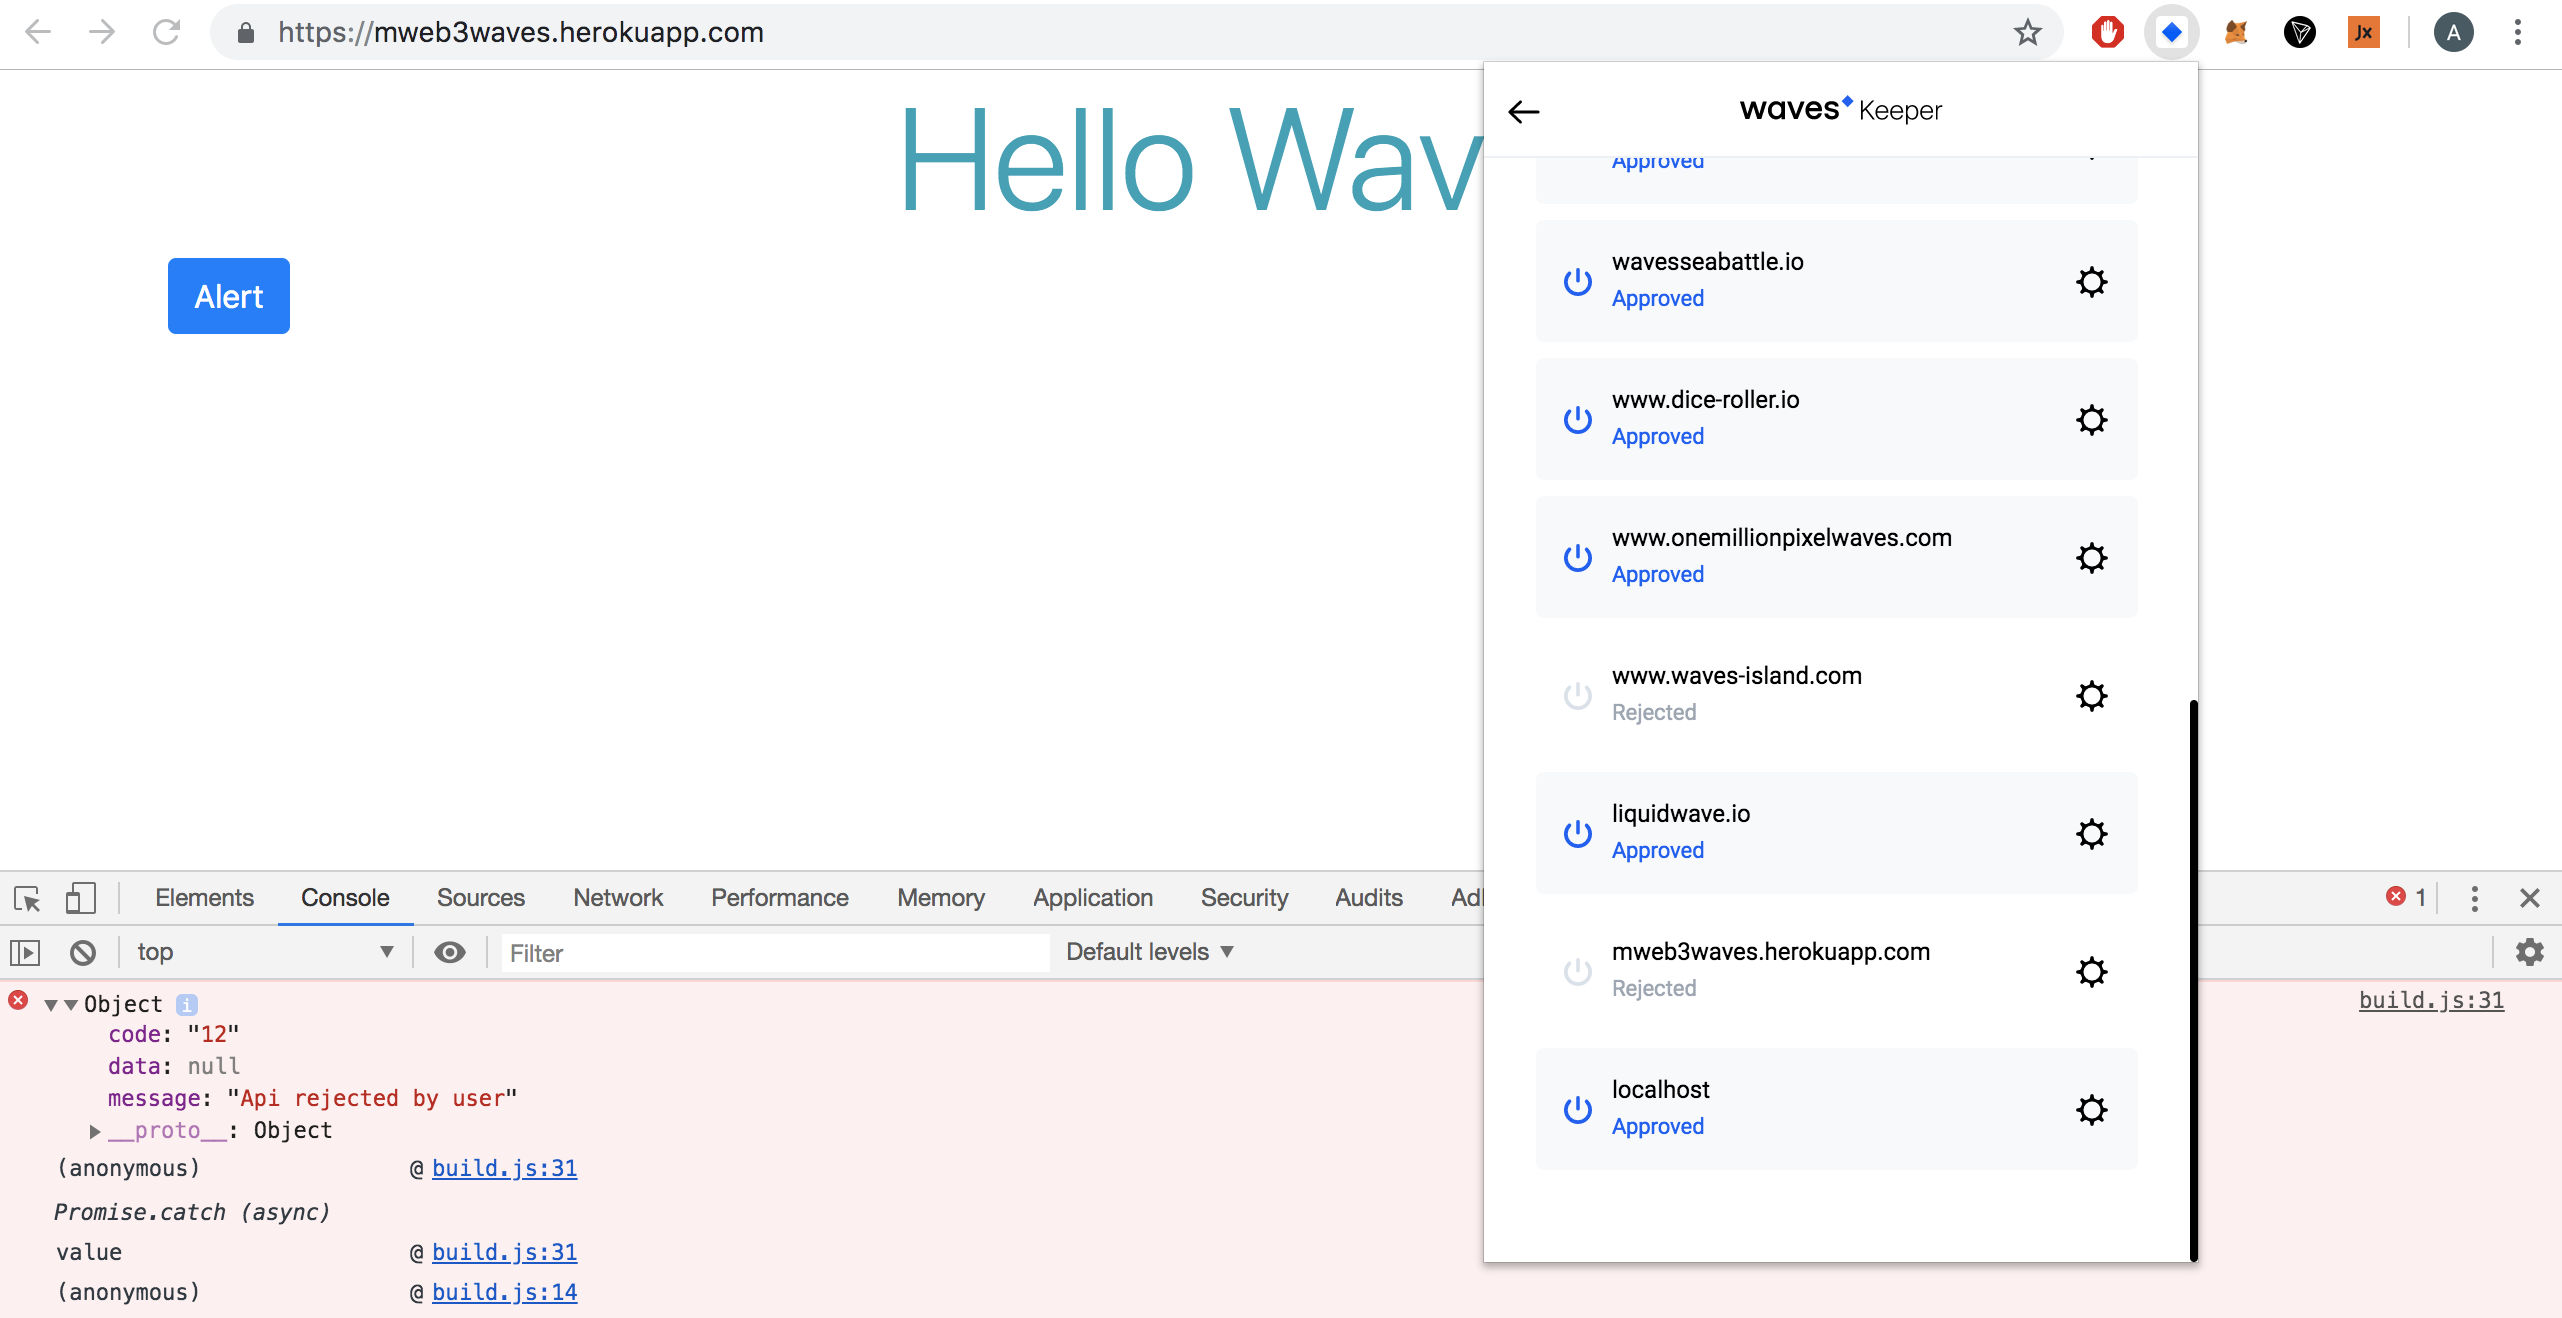Bookmark this page with star icon

point(2027,33)
